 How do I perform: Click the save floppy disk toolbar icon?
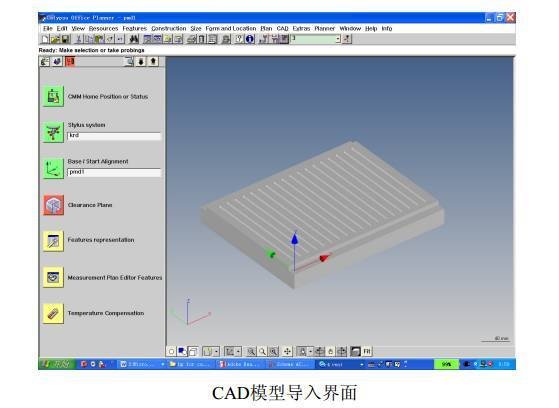pyautogui.click(x=66, y=39)
